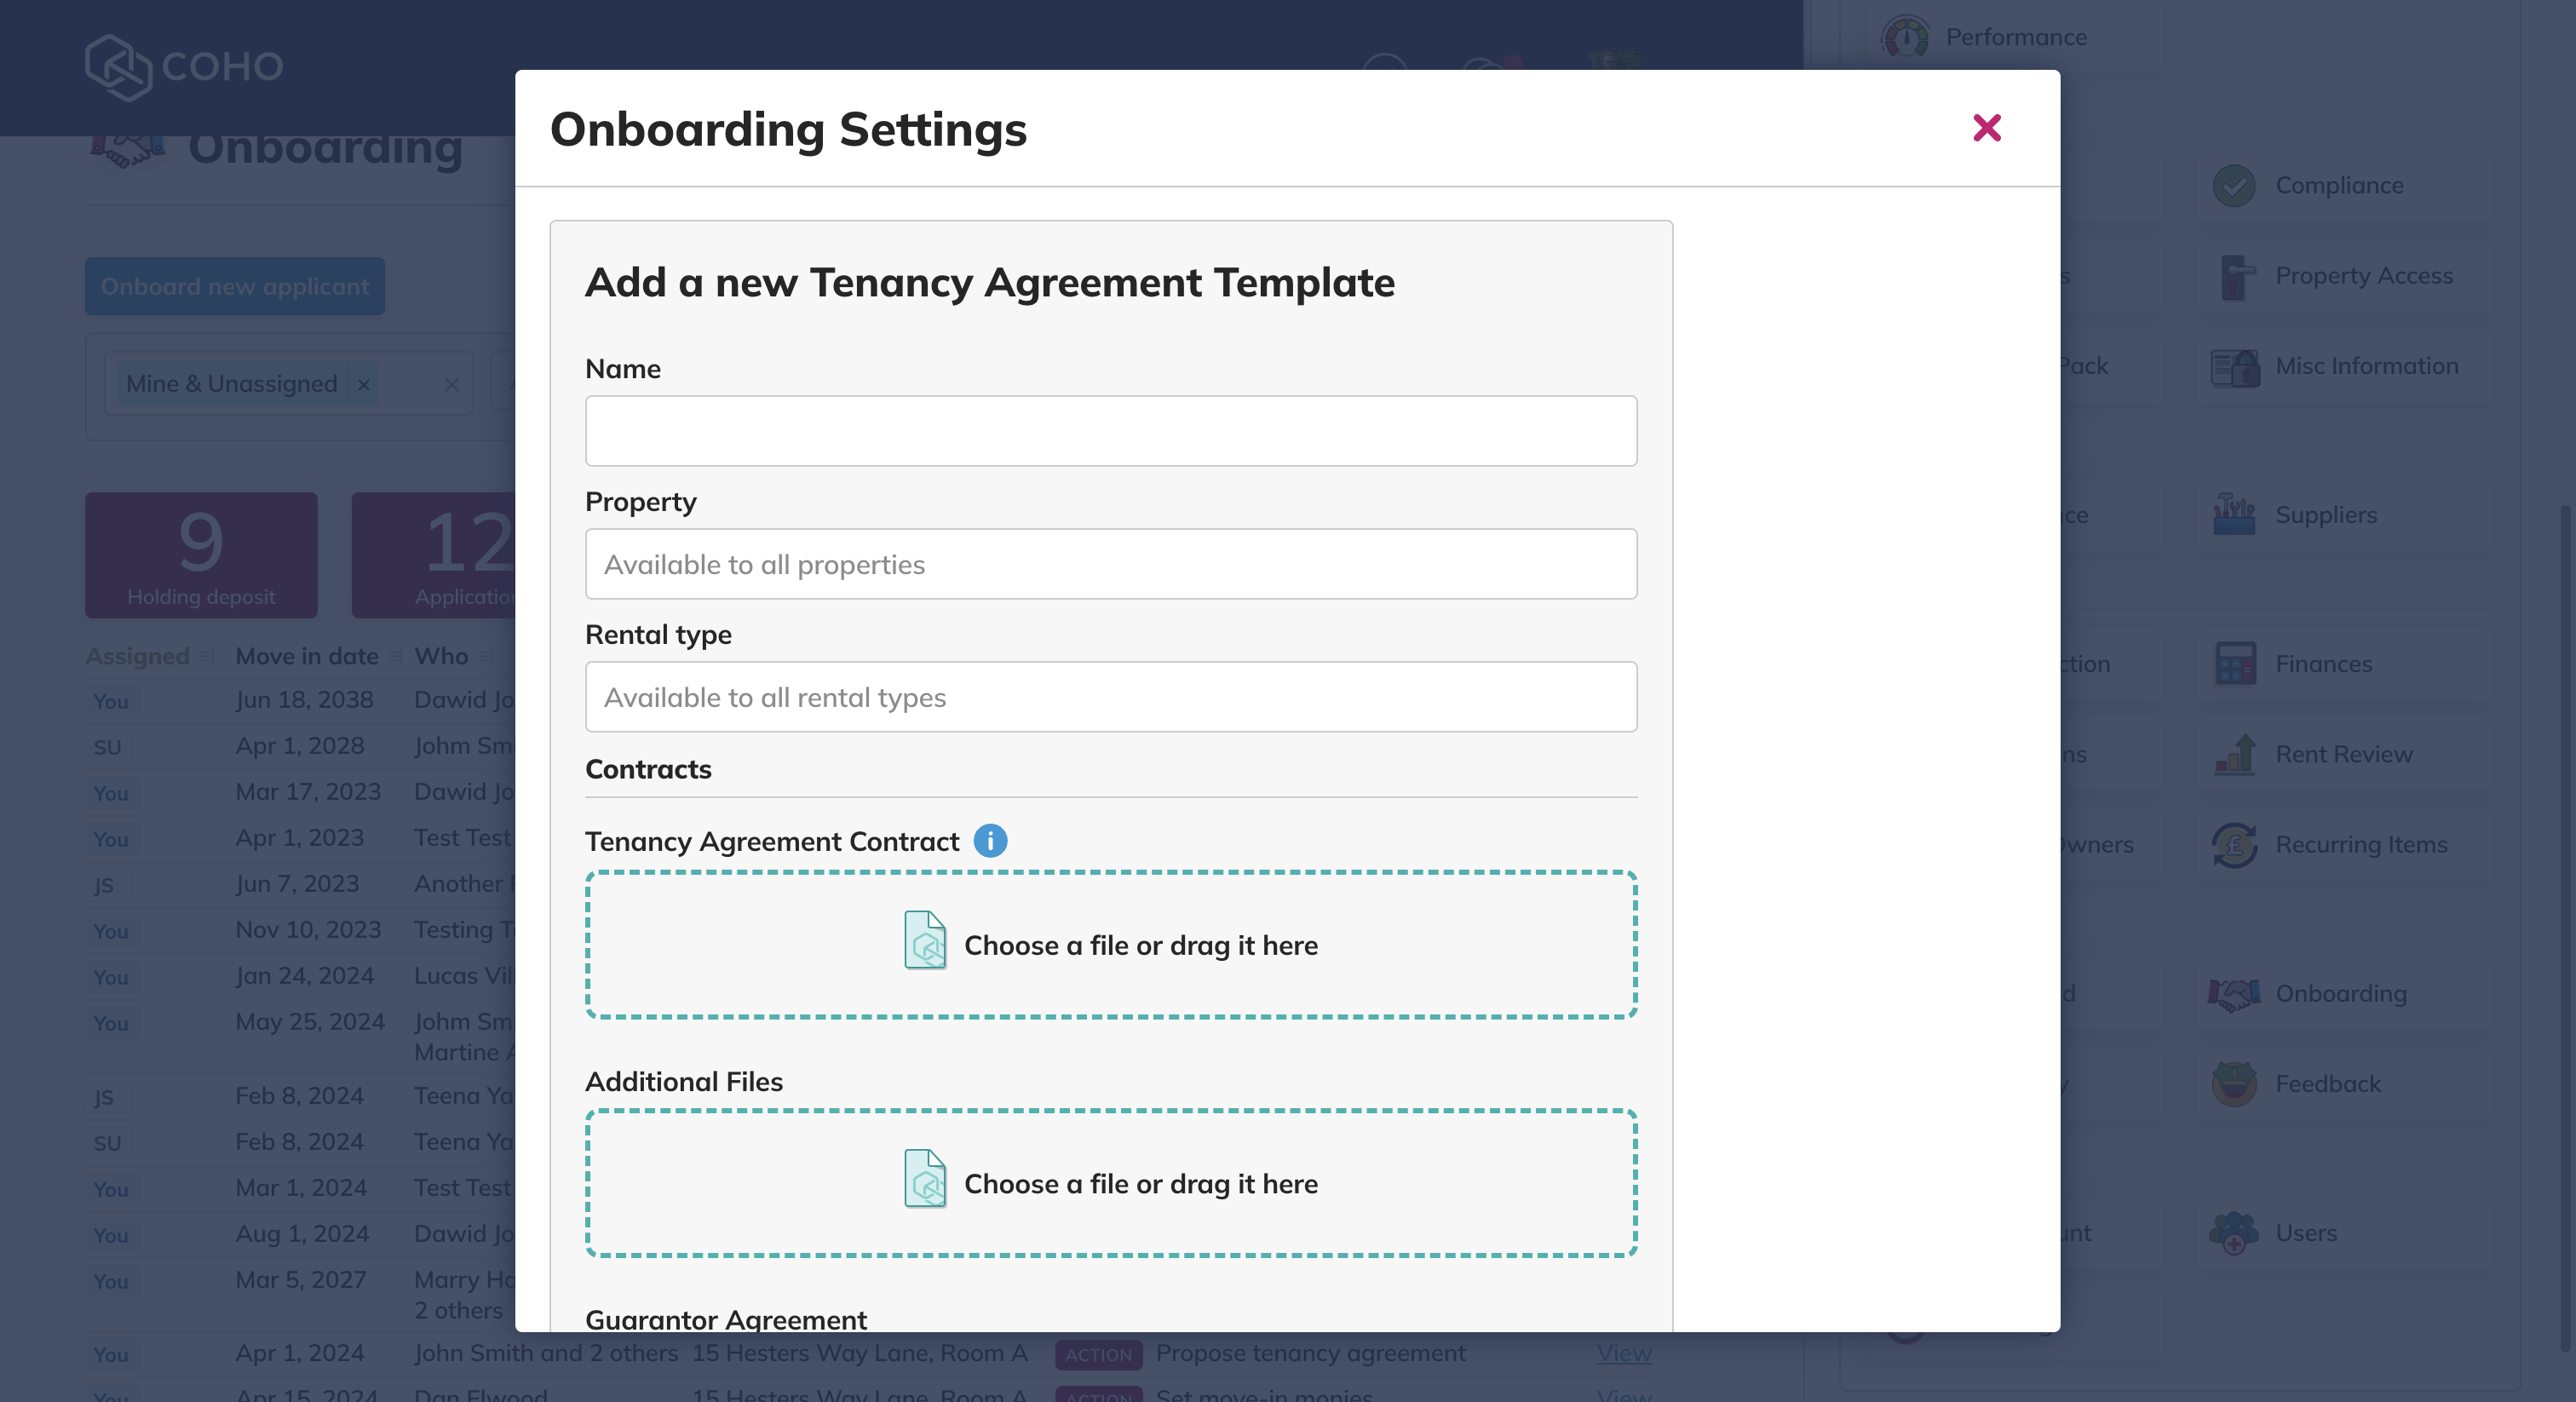Click the Rent Review icon
2576x1402 pixels.
[x=2234, y=754]
